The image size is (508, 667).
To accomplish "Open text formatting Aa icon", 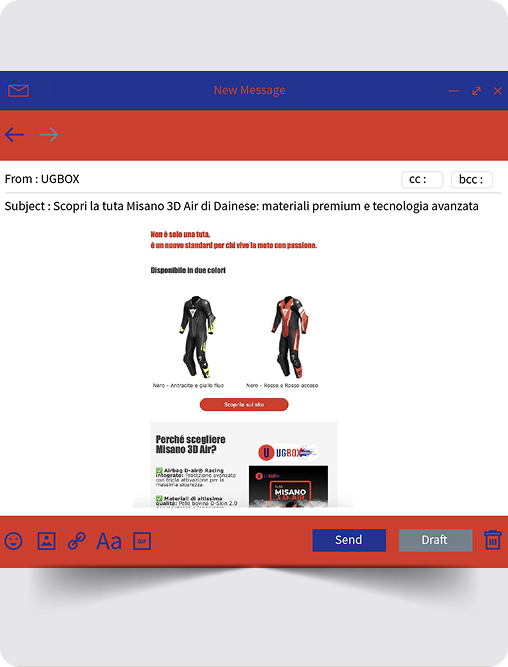I will [x=109, y=542].
